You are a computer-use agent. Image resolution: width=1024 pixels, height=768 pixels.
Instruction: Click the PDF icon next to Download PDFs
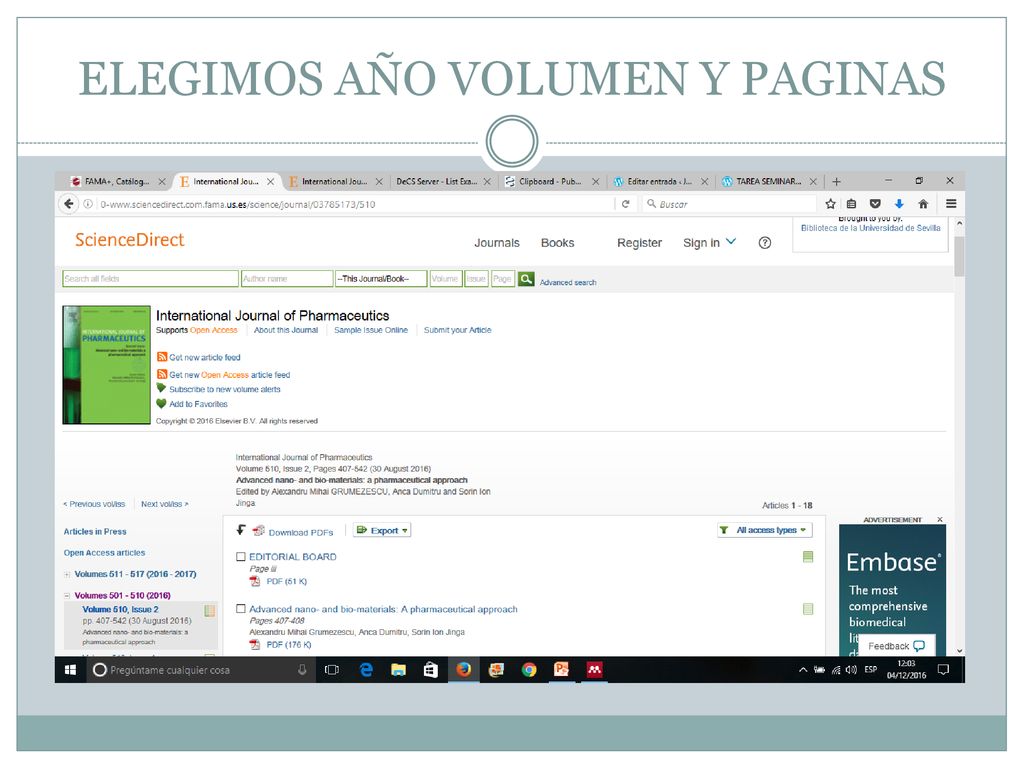click(x=259, y=531)
